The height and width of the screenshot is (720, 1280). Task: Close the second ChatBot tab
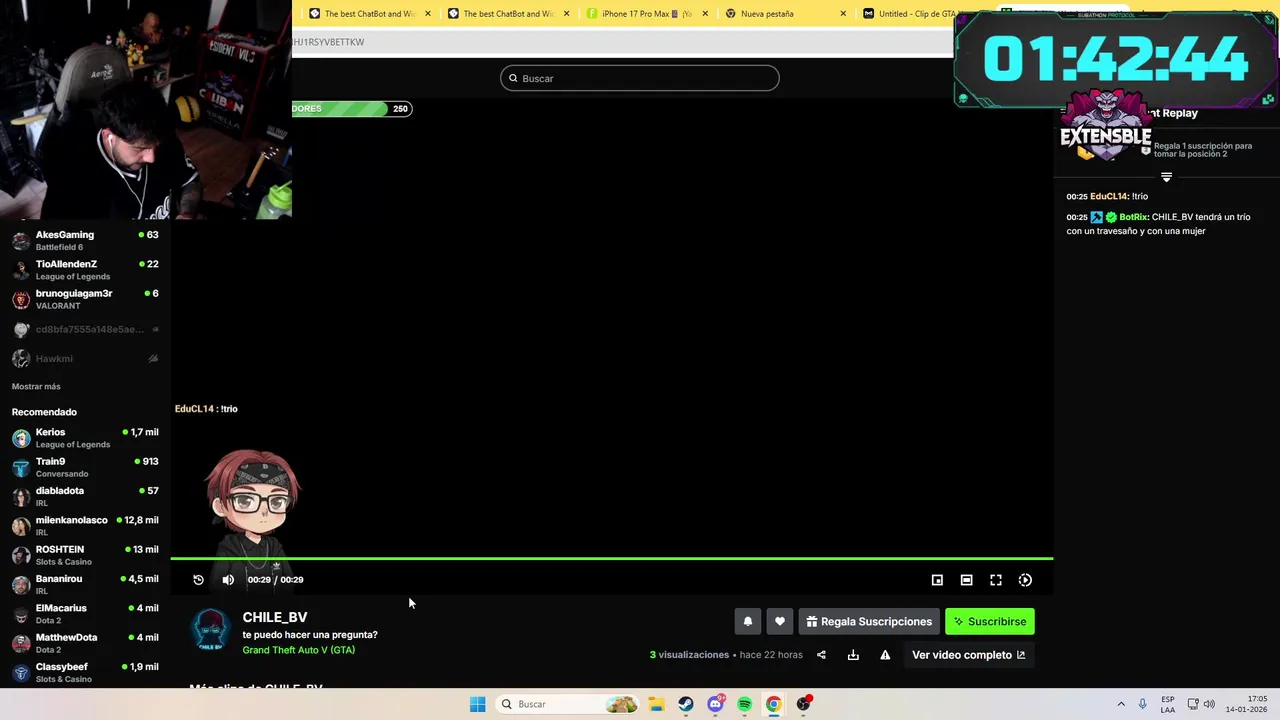coord(567,14)
